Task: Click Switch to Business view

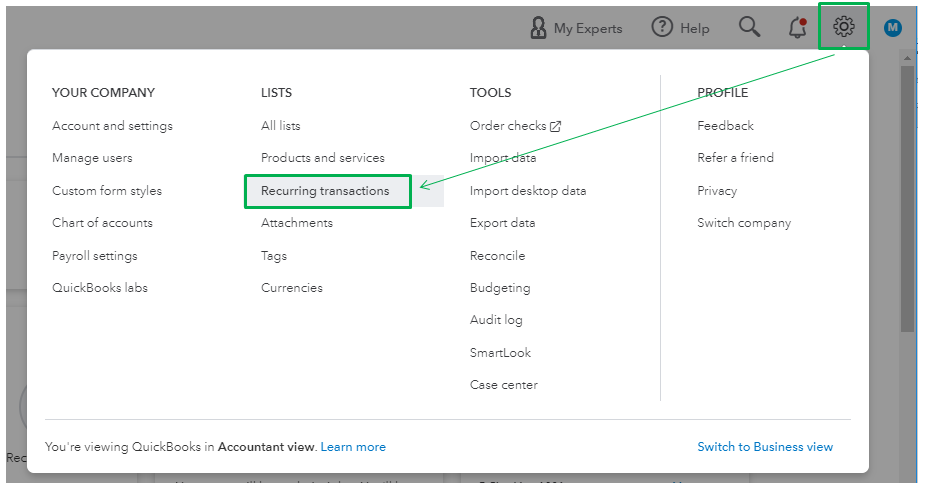Action: (x=765, y=447)
